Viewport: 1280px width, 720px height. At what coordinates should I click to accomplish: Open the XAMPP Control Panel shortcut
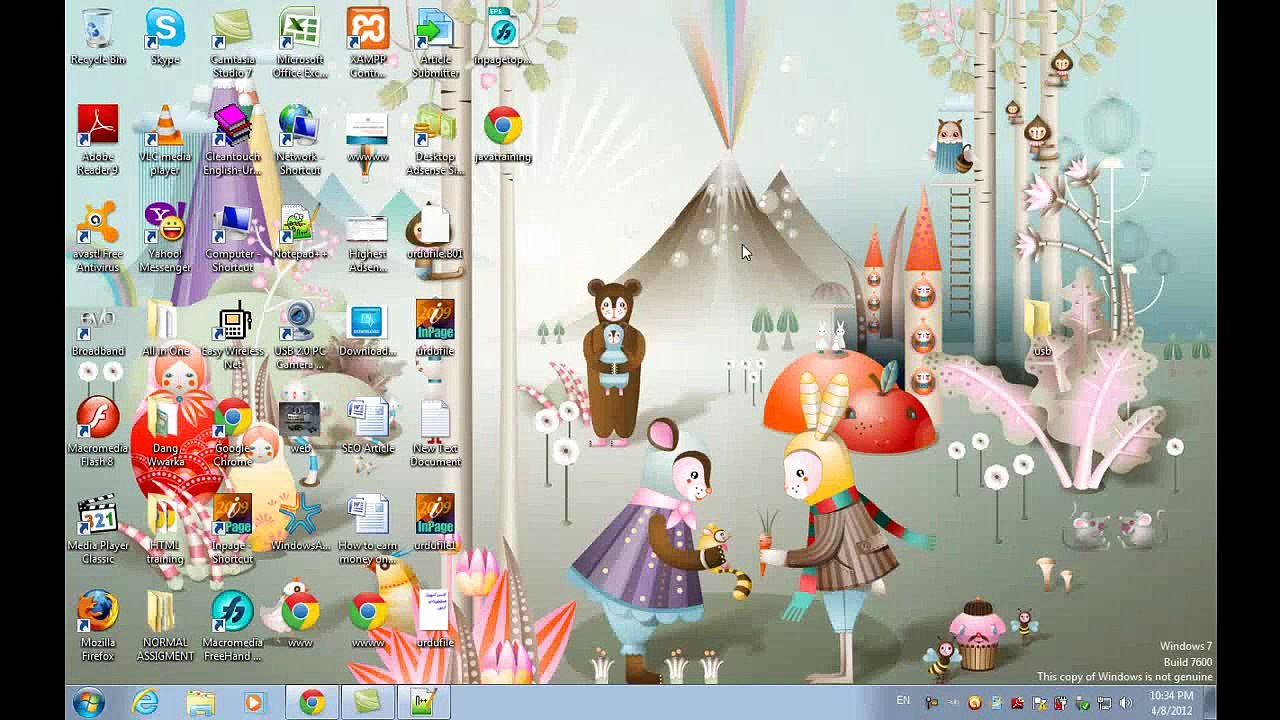(367, 43)
